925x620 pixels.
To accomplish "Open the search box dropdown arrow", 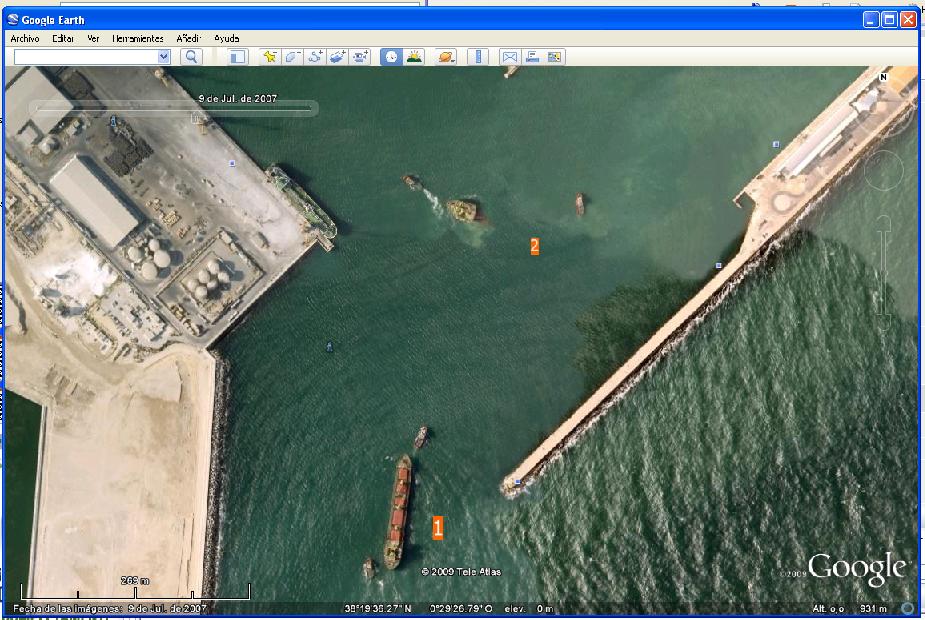I will [x=164, y=57].
